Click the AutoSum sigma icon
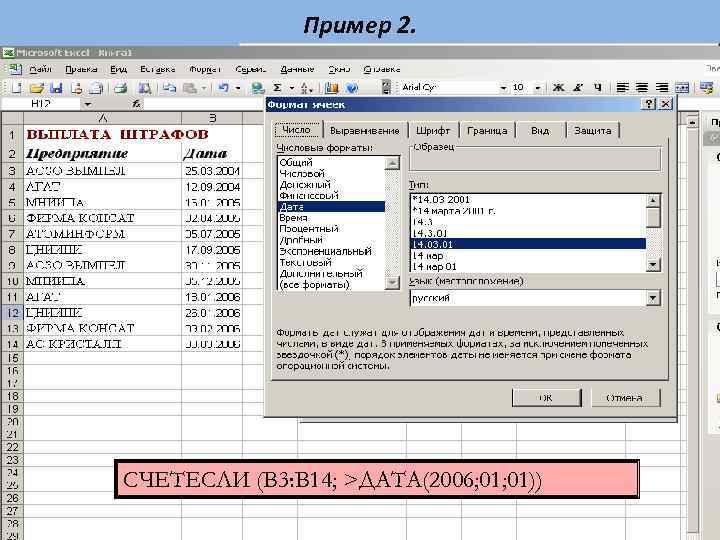Image resolution: width=720 pixels, height=540 pixels. (277, 87)
